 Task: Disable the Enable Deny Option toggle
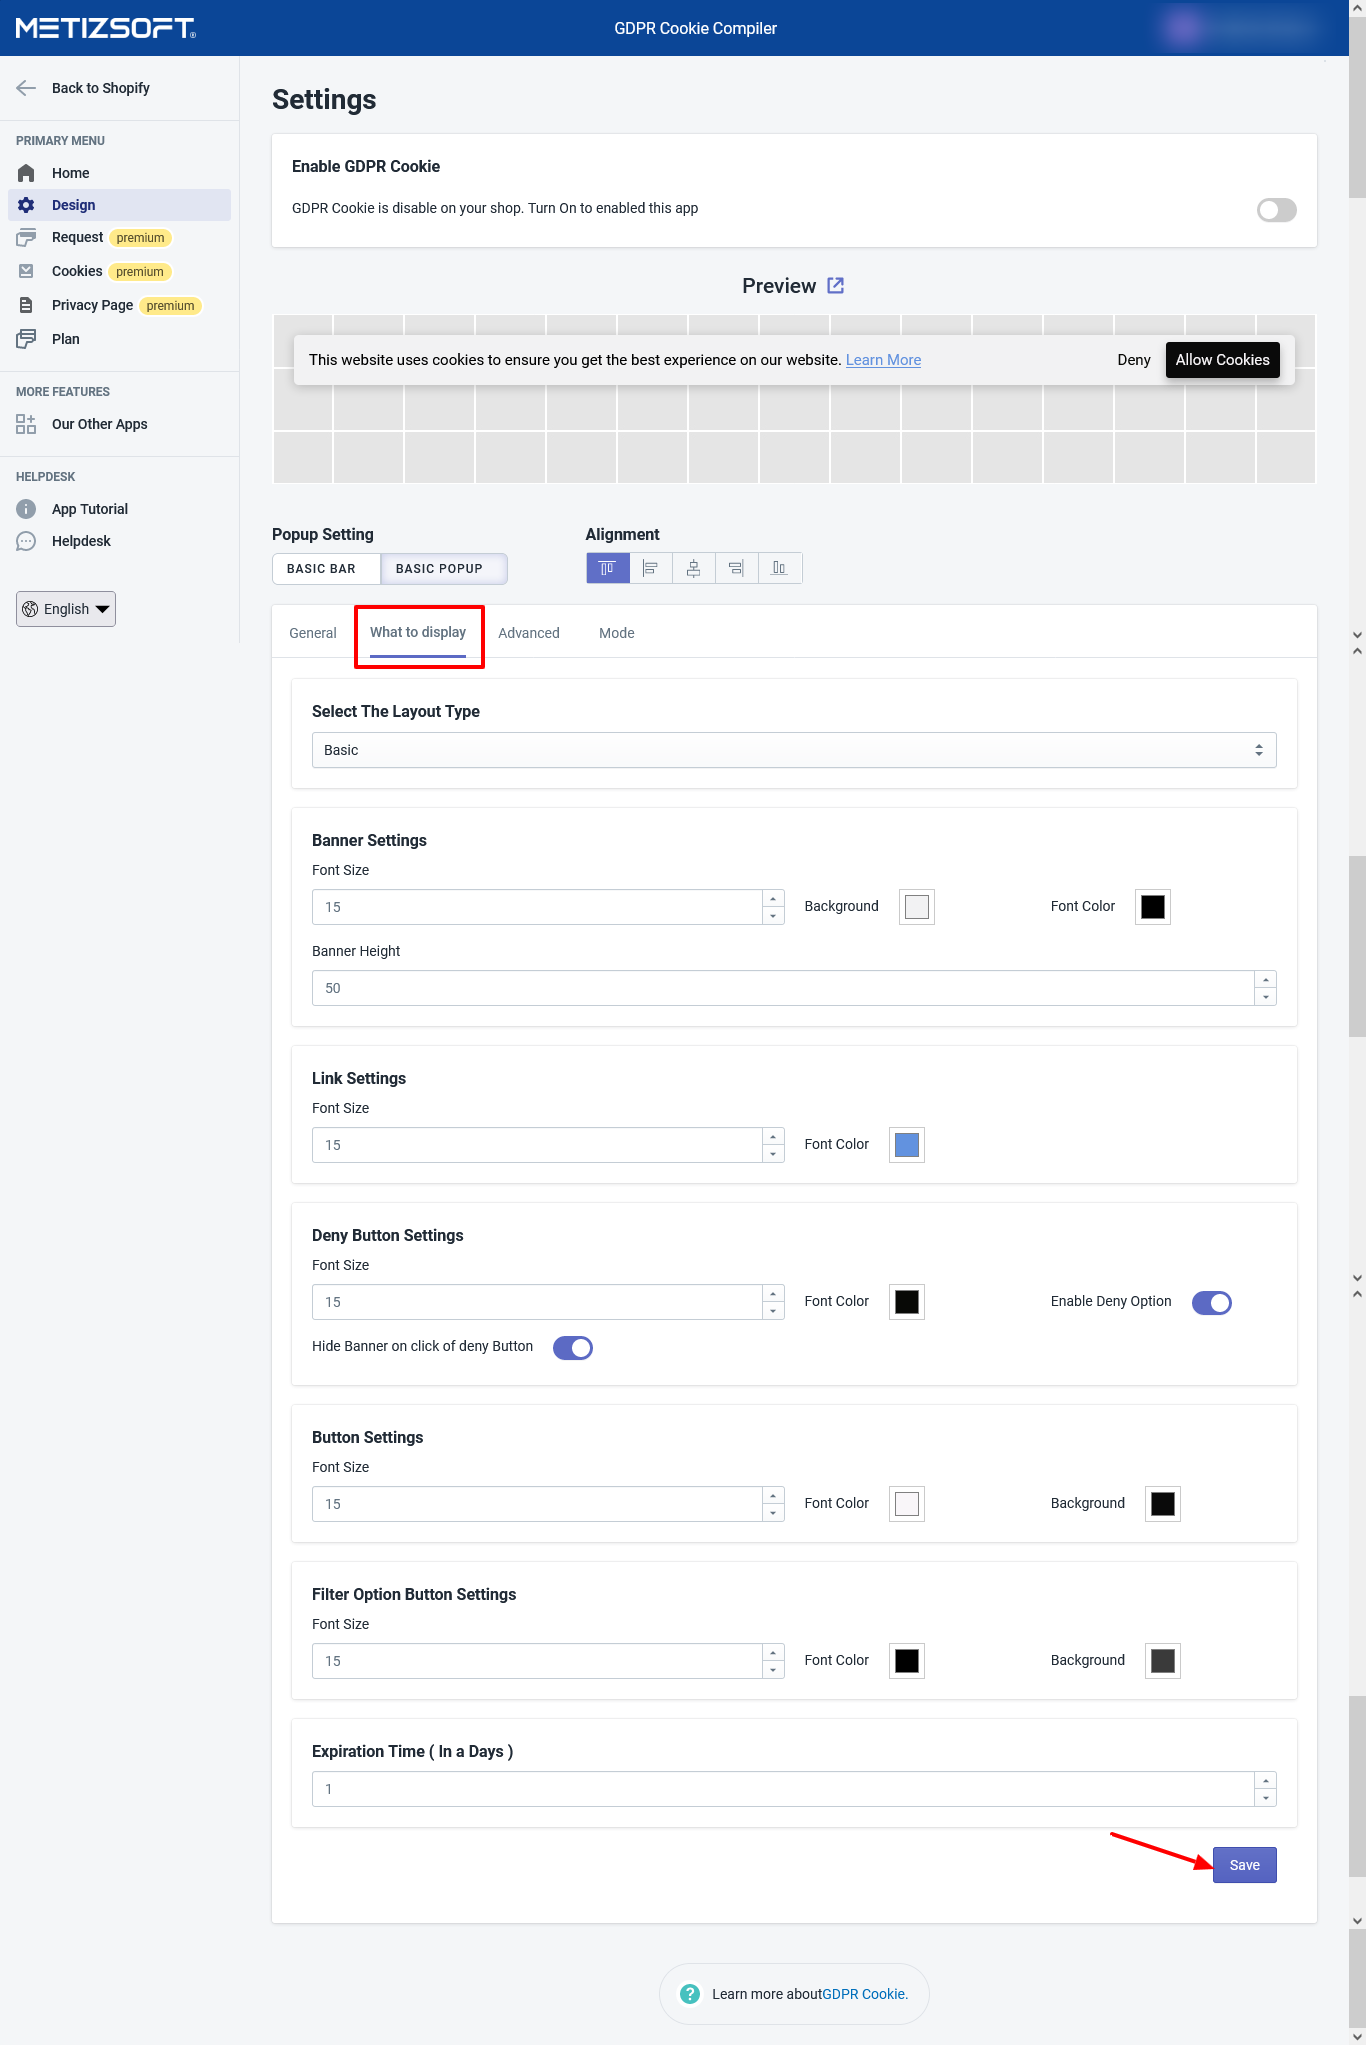click(x=1211, y=1303)
